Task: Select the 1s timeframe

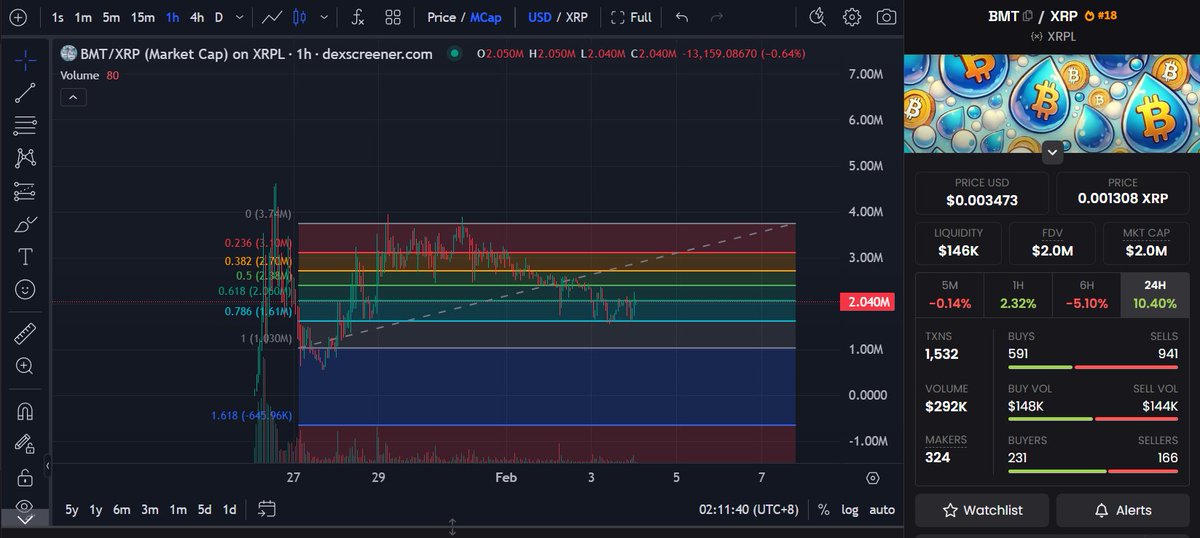Action: coord(58,17)
